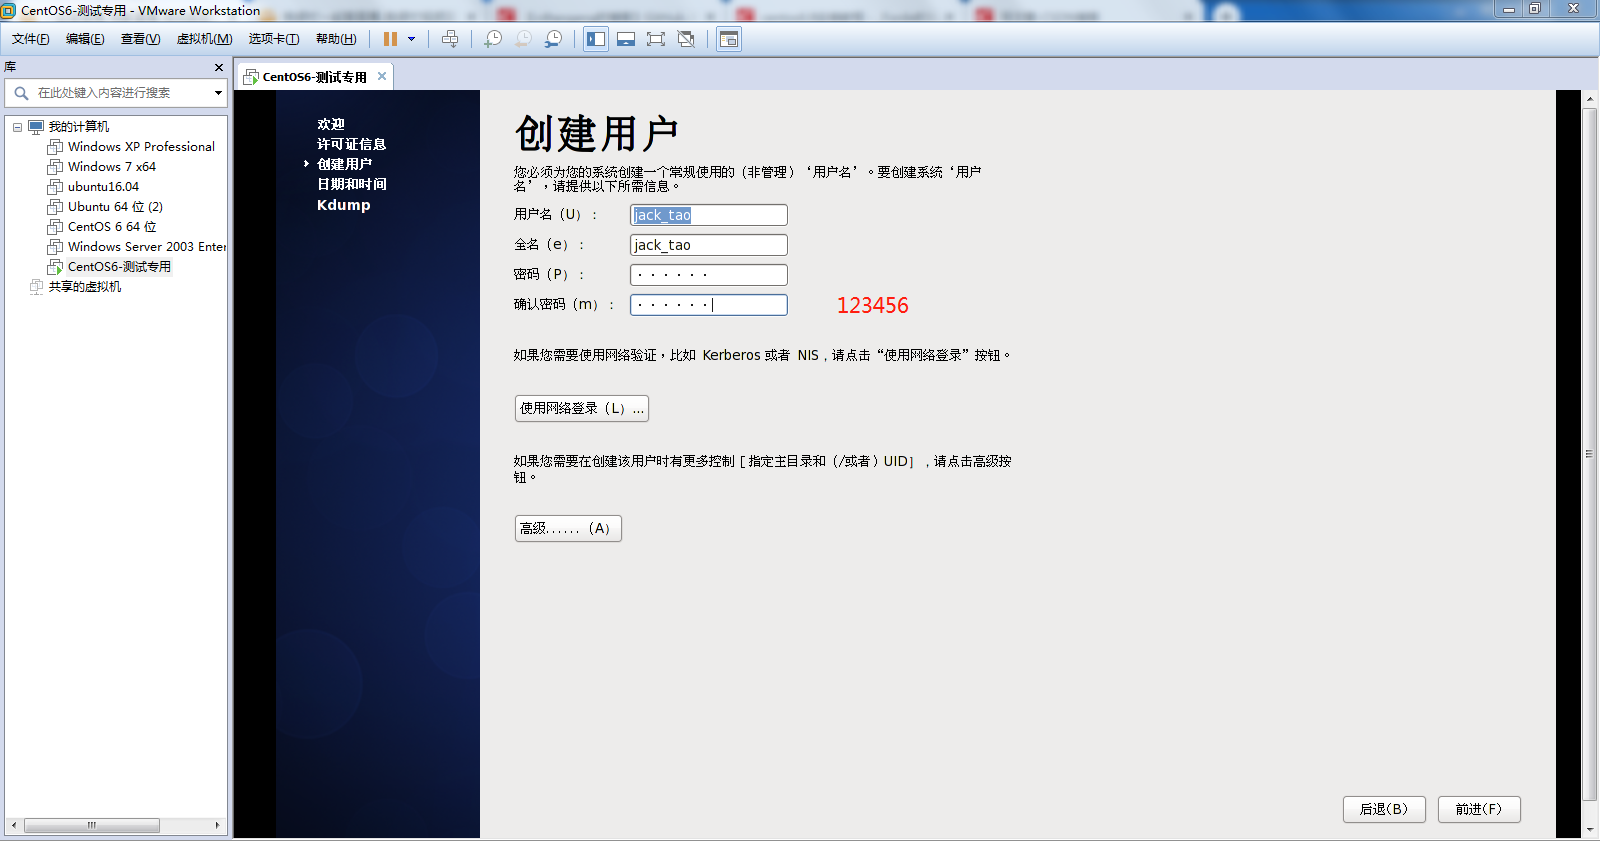Collapse the 我的计算机 tree node

coord(17,127)
